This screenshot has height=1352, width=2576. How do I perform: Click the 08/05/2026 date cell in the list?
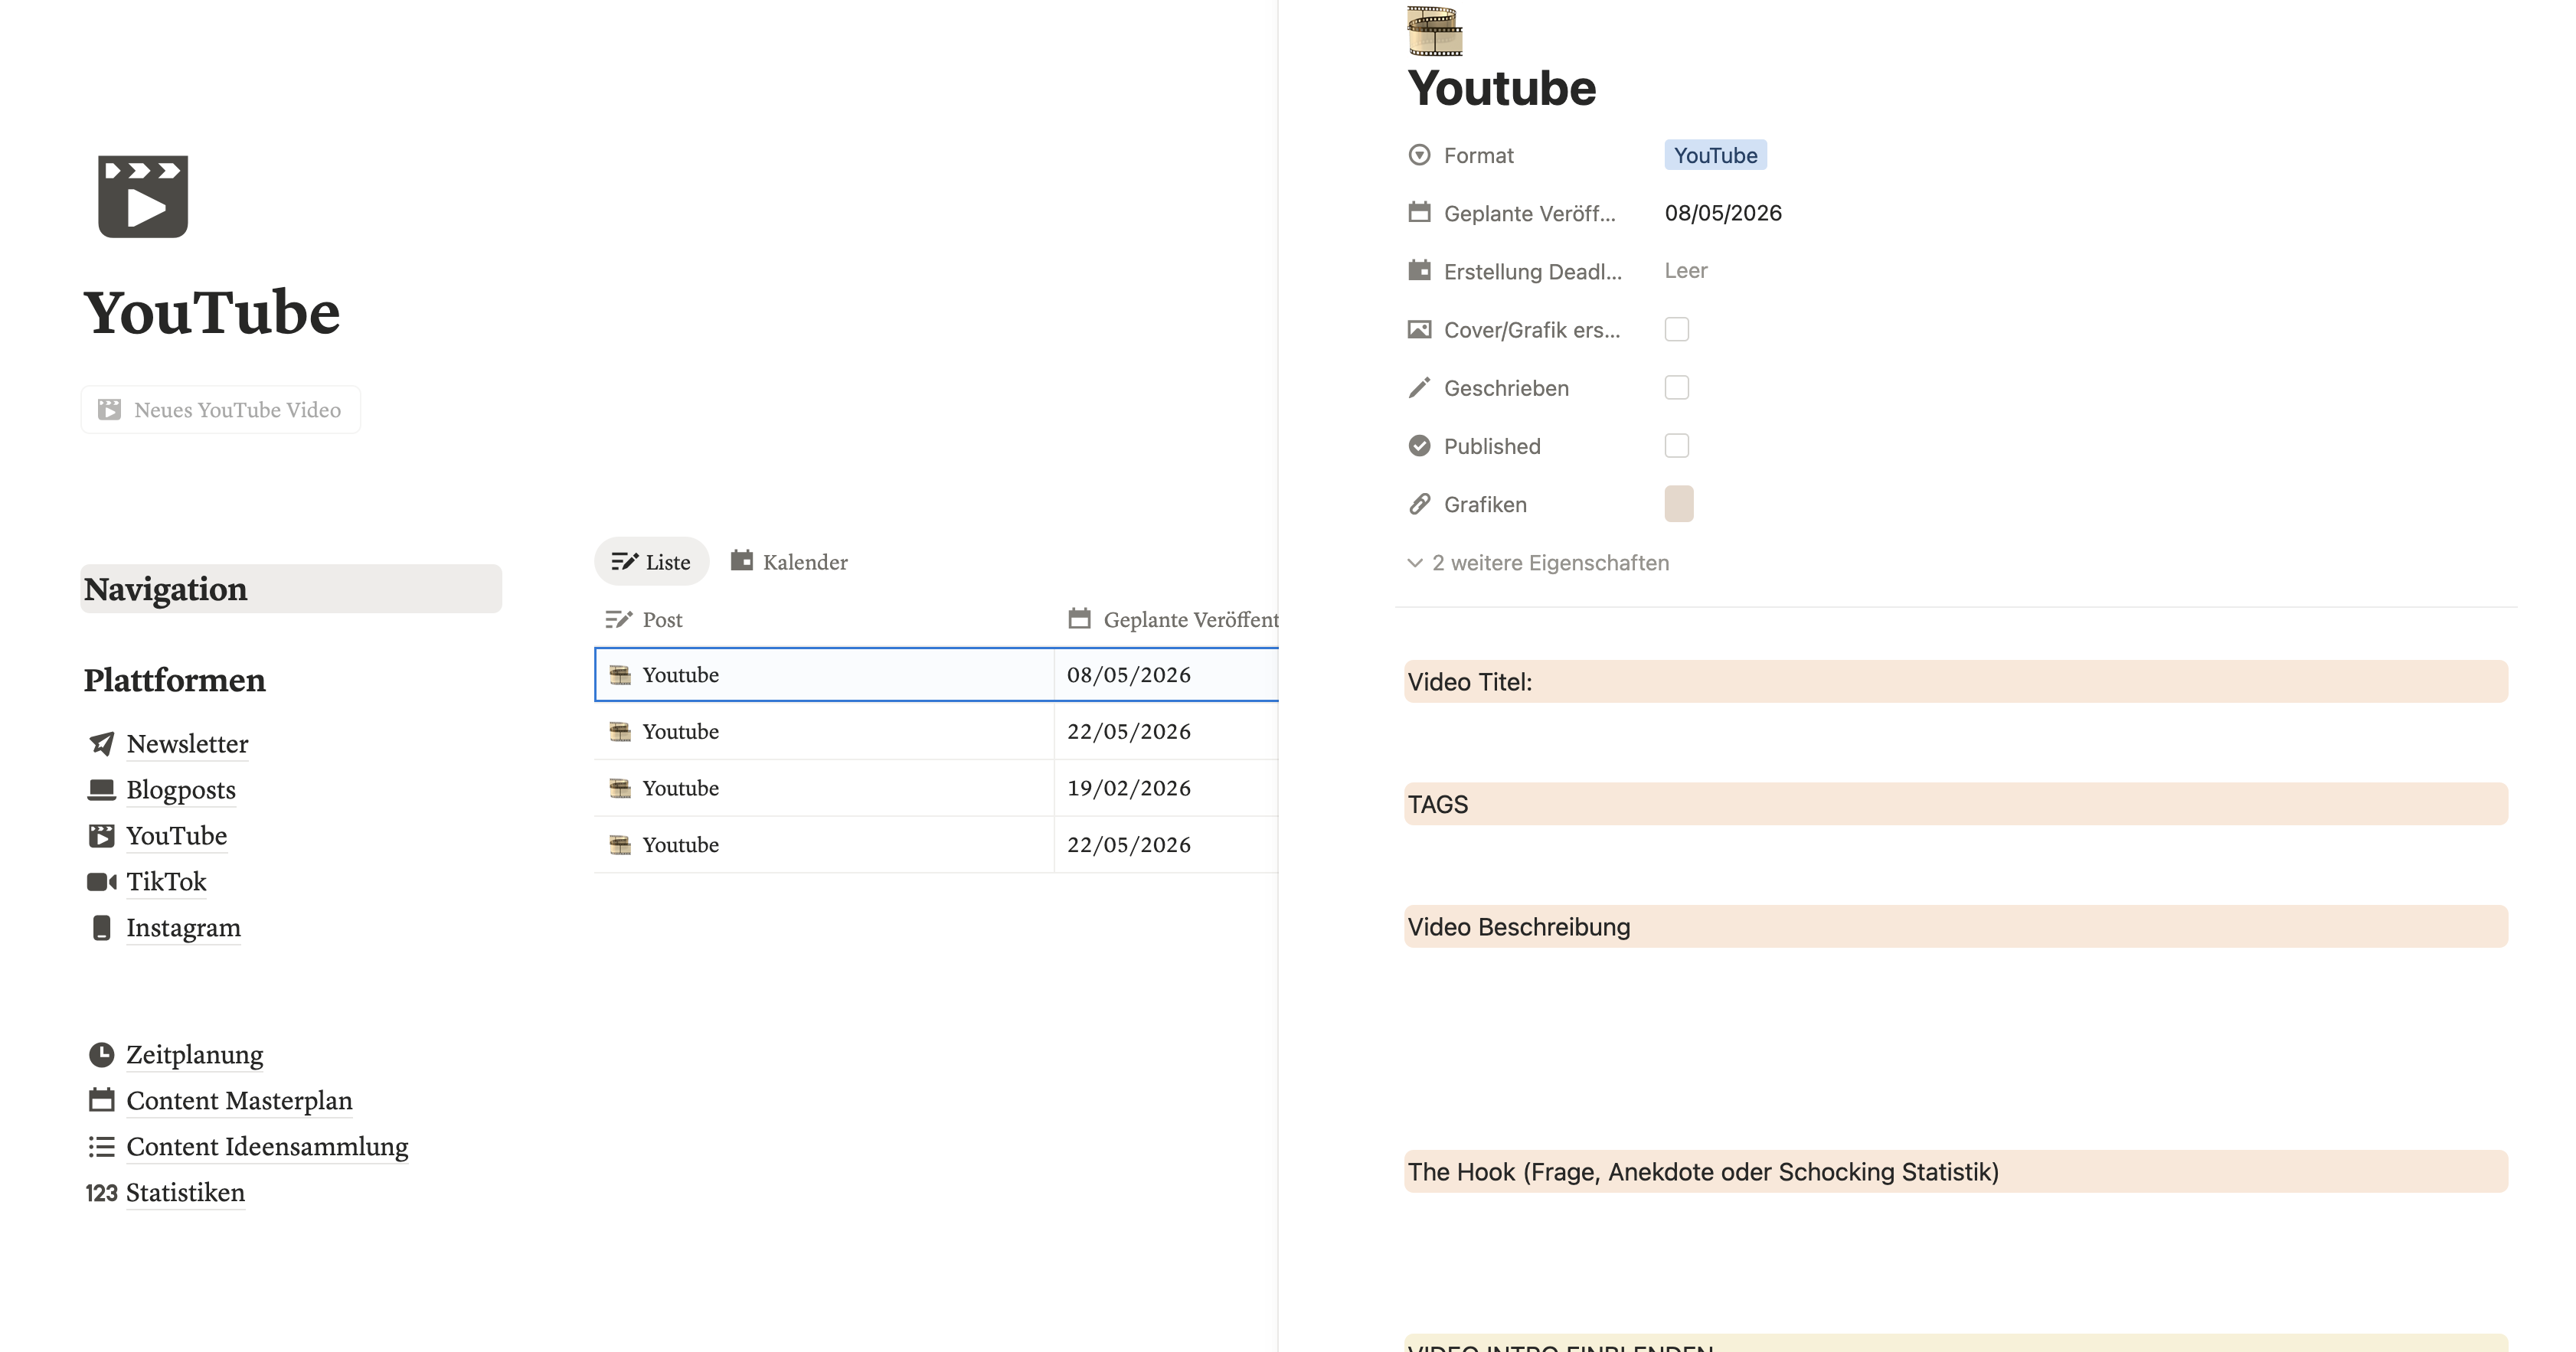1166,675
